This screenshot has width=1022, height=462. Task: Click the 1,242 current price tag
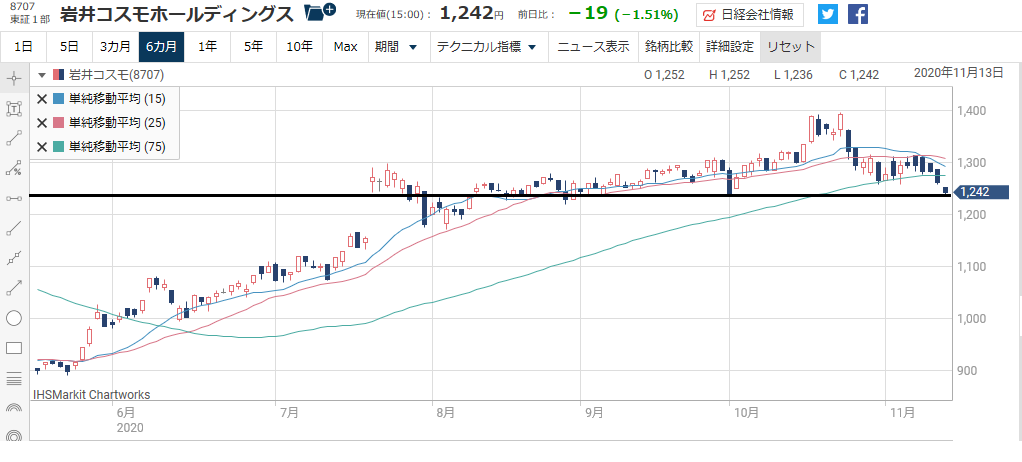pyautogui.click(x=982, y=192)
